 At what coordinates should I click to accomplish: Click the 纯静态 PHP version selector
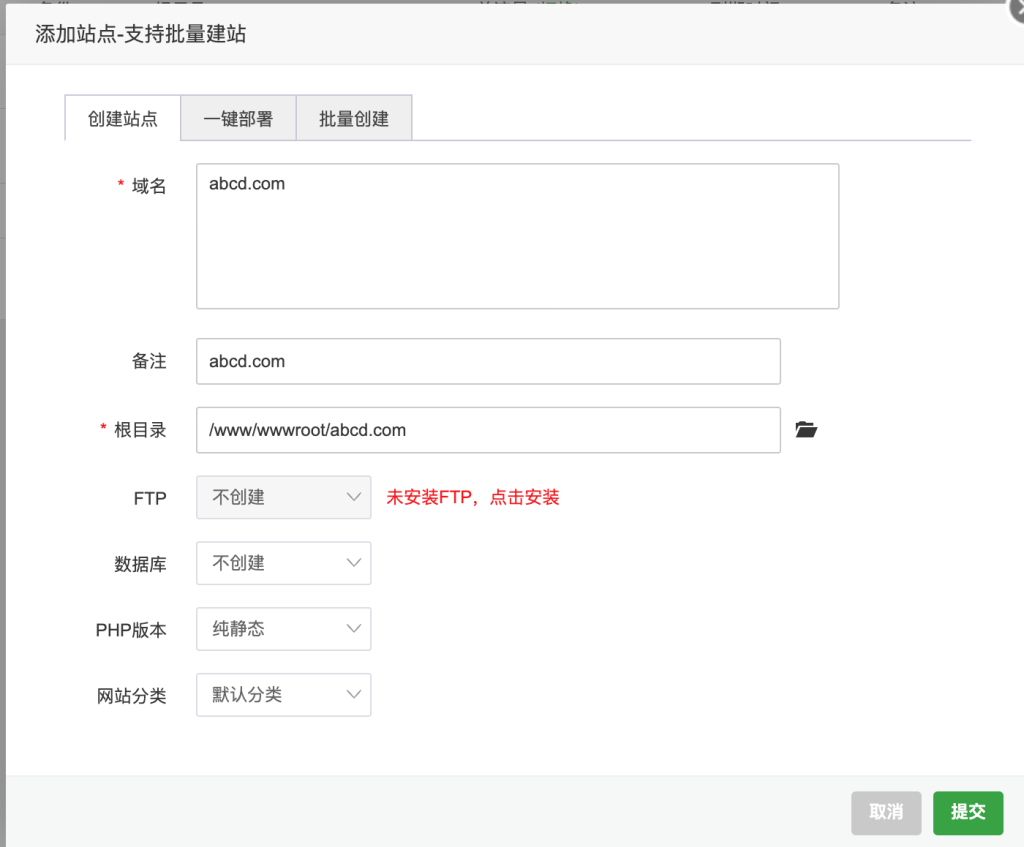[x=283, y=629]
